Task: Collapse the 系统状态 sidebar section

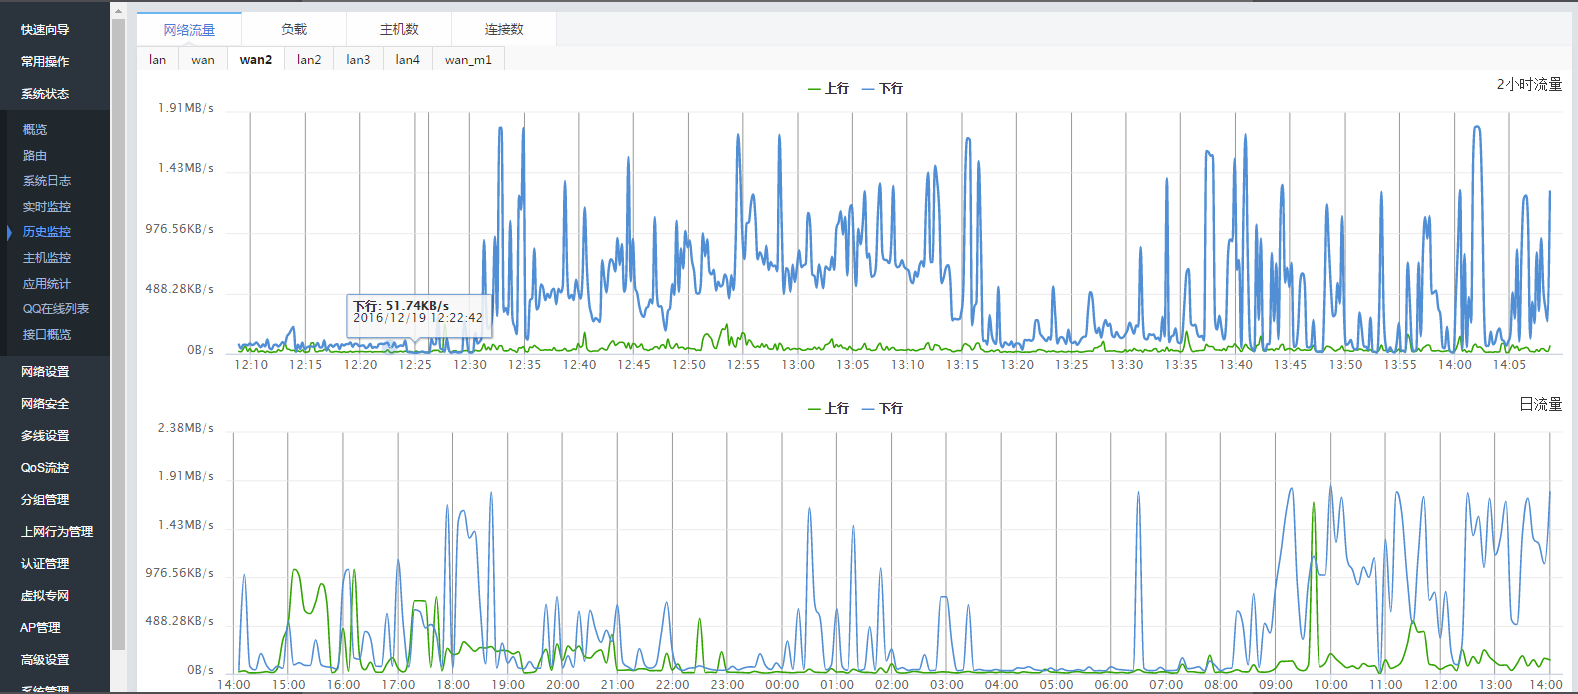Action: point(45,94)
